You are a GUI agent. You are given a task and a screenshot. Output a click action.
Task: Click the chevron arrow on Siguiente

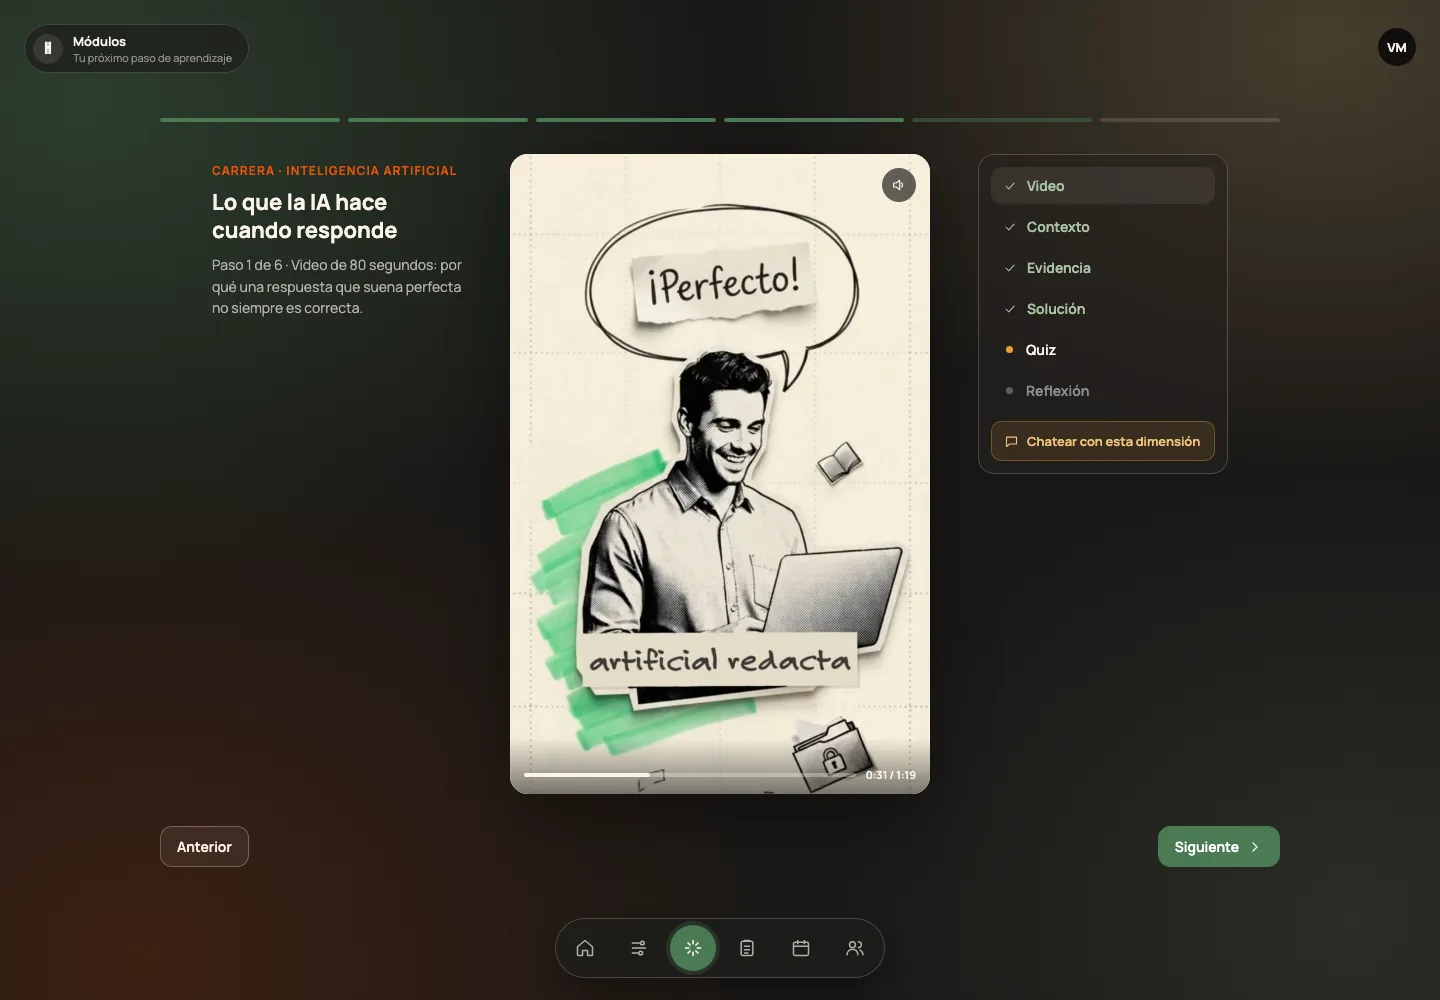pos(1255,847)
